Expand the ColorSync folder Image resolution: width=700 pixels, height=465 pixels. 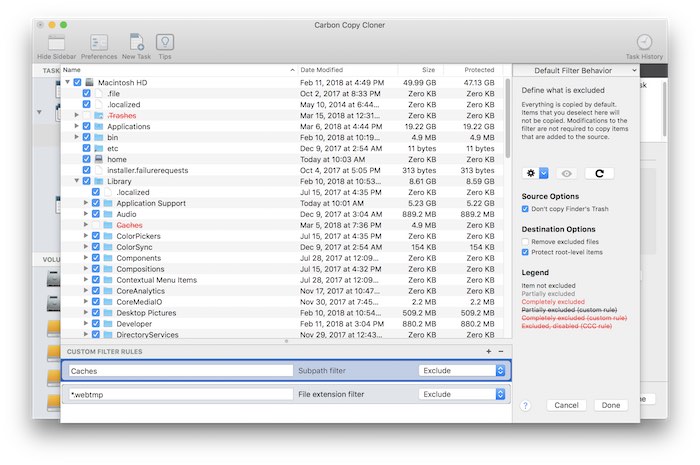pos(86,246)
